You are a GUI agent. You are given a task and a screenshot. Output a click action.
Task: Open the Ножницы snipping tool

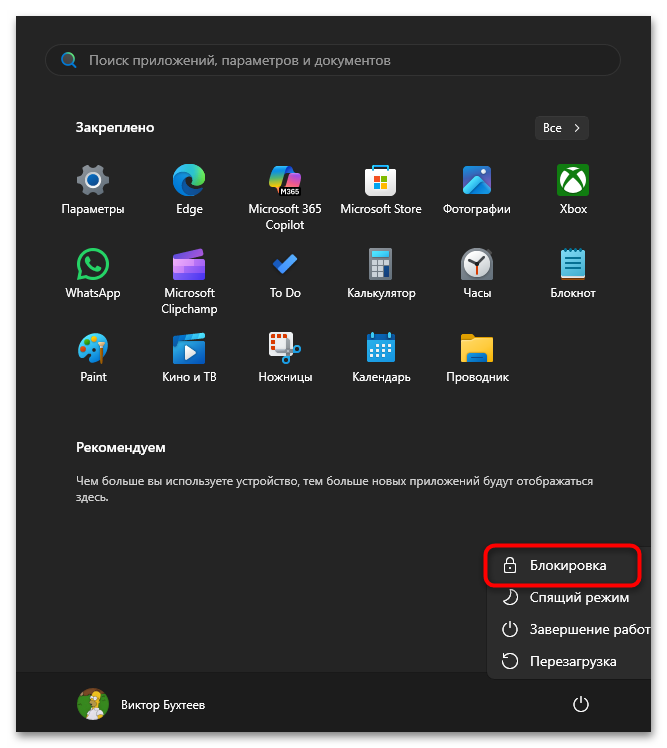click(285, 358)
